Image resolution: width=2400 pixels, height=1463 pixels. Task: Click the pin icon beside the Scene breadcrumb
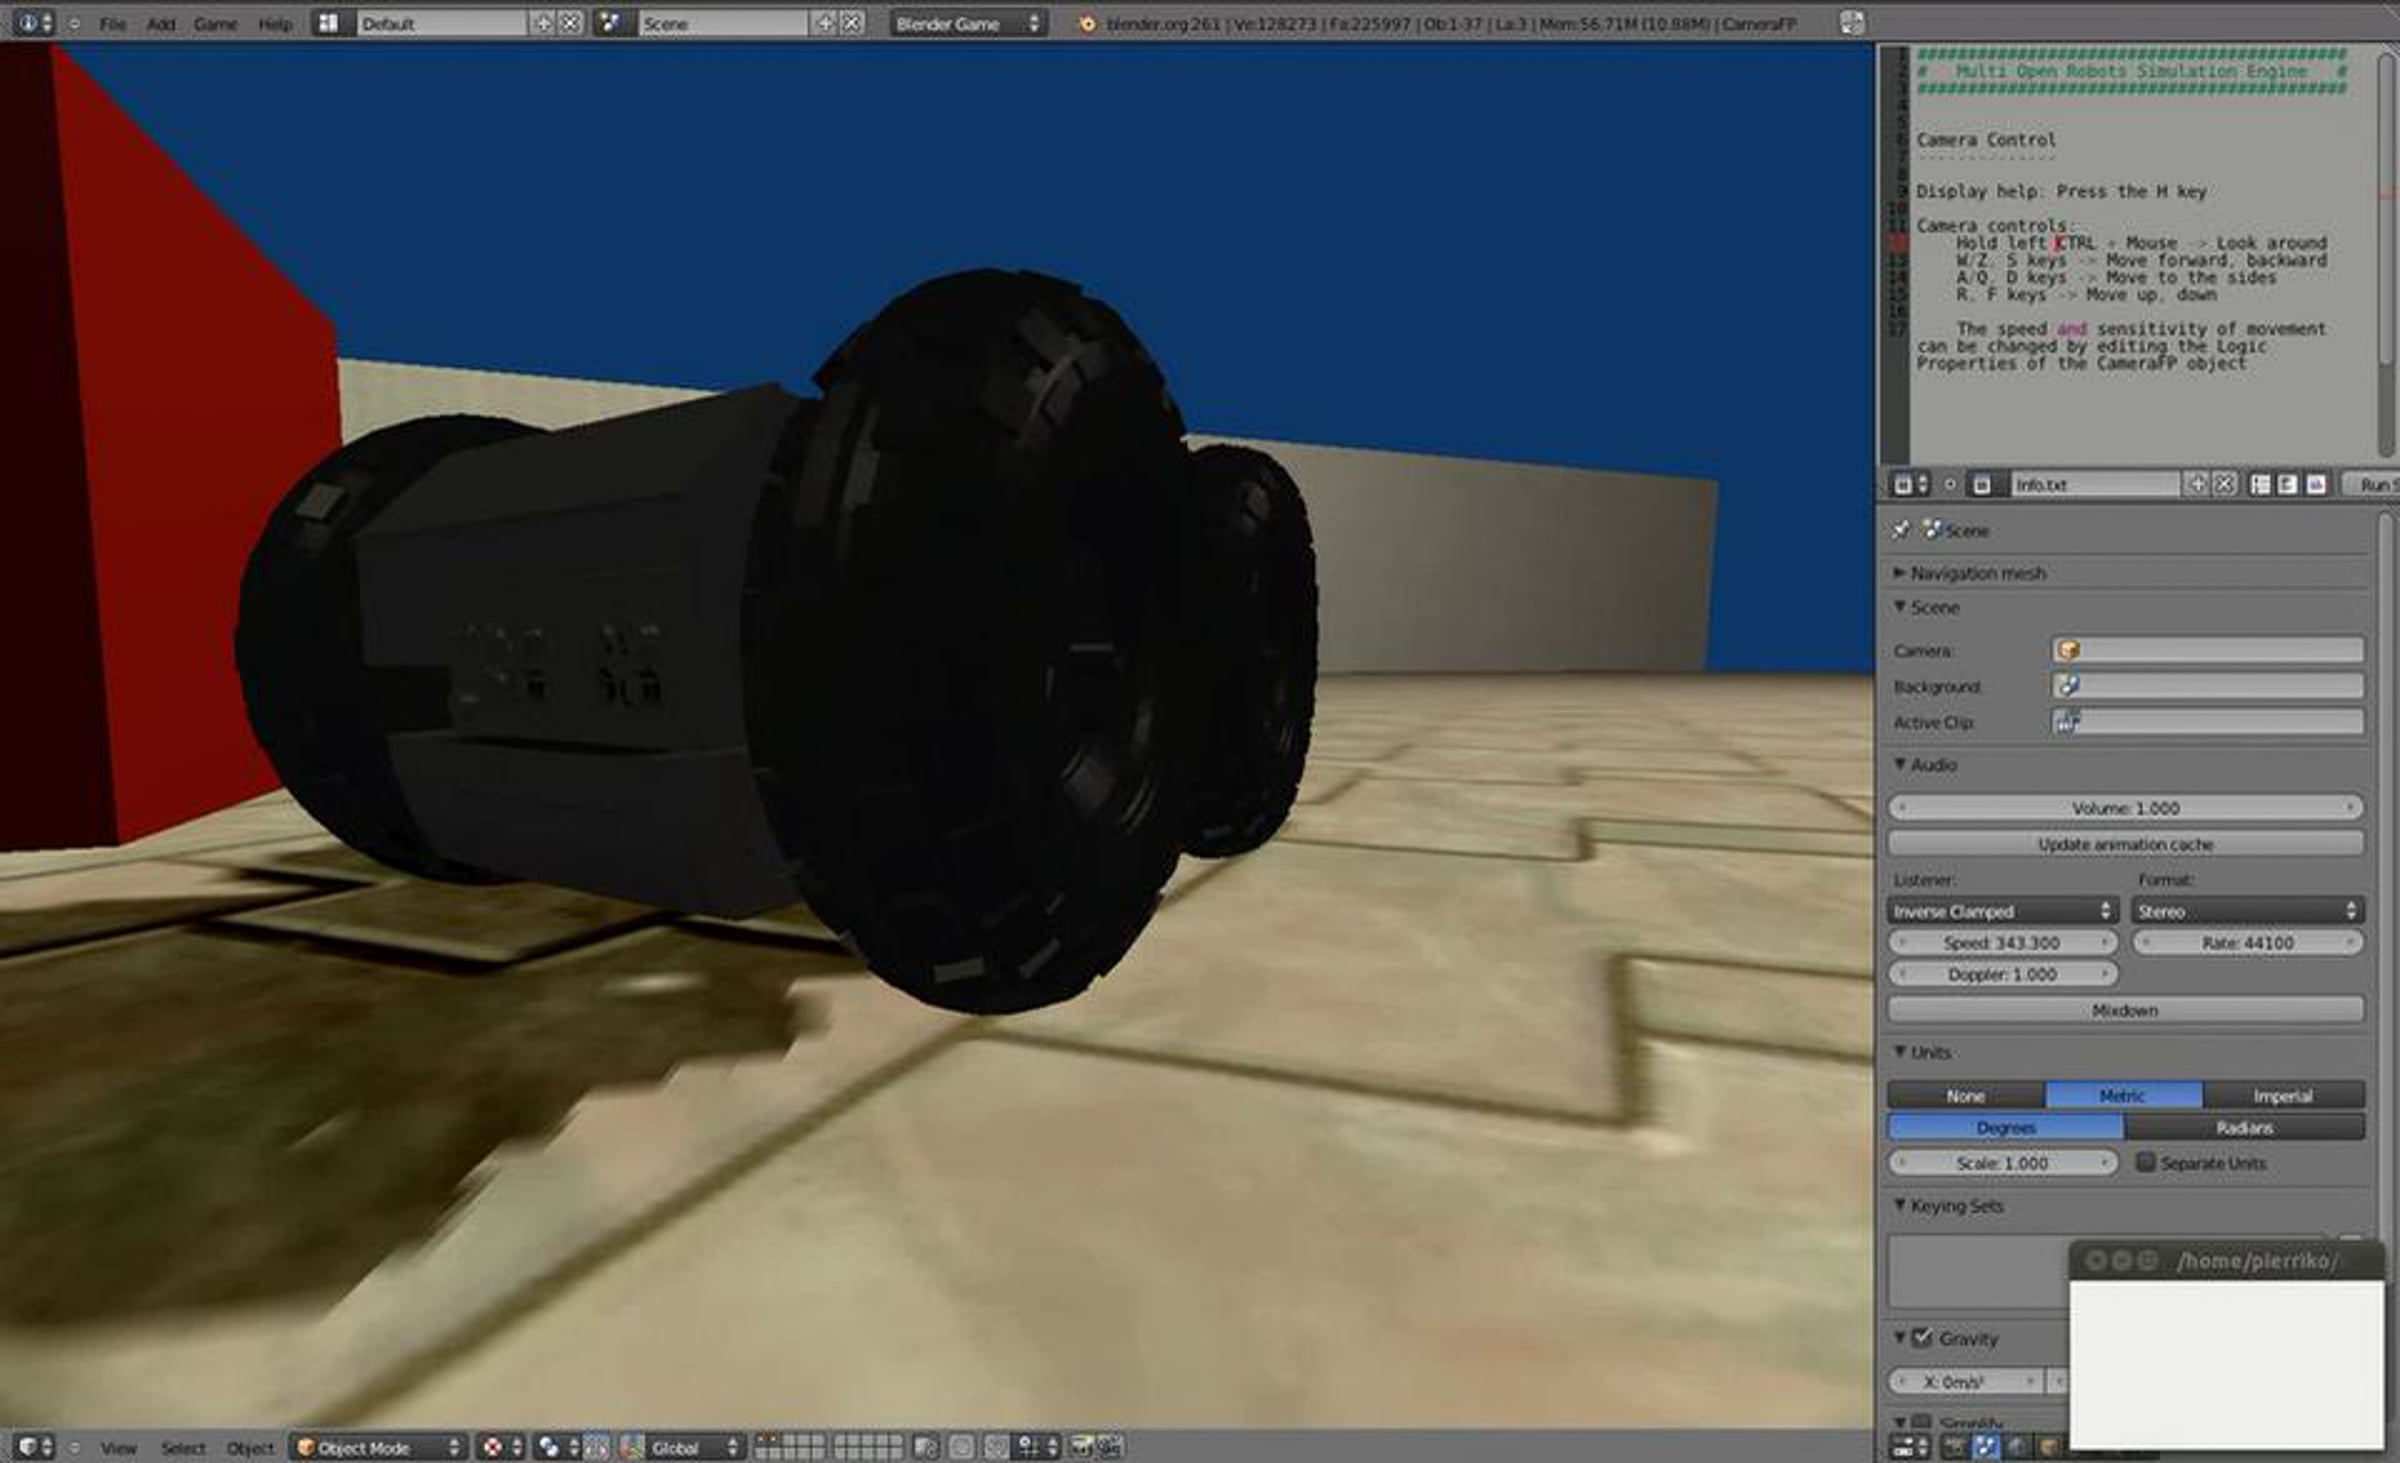point(1901,530)
